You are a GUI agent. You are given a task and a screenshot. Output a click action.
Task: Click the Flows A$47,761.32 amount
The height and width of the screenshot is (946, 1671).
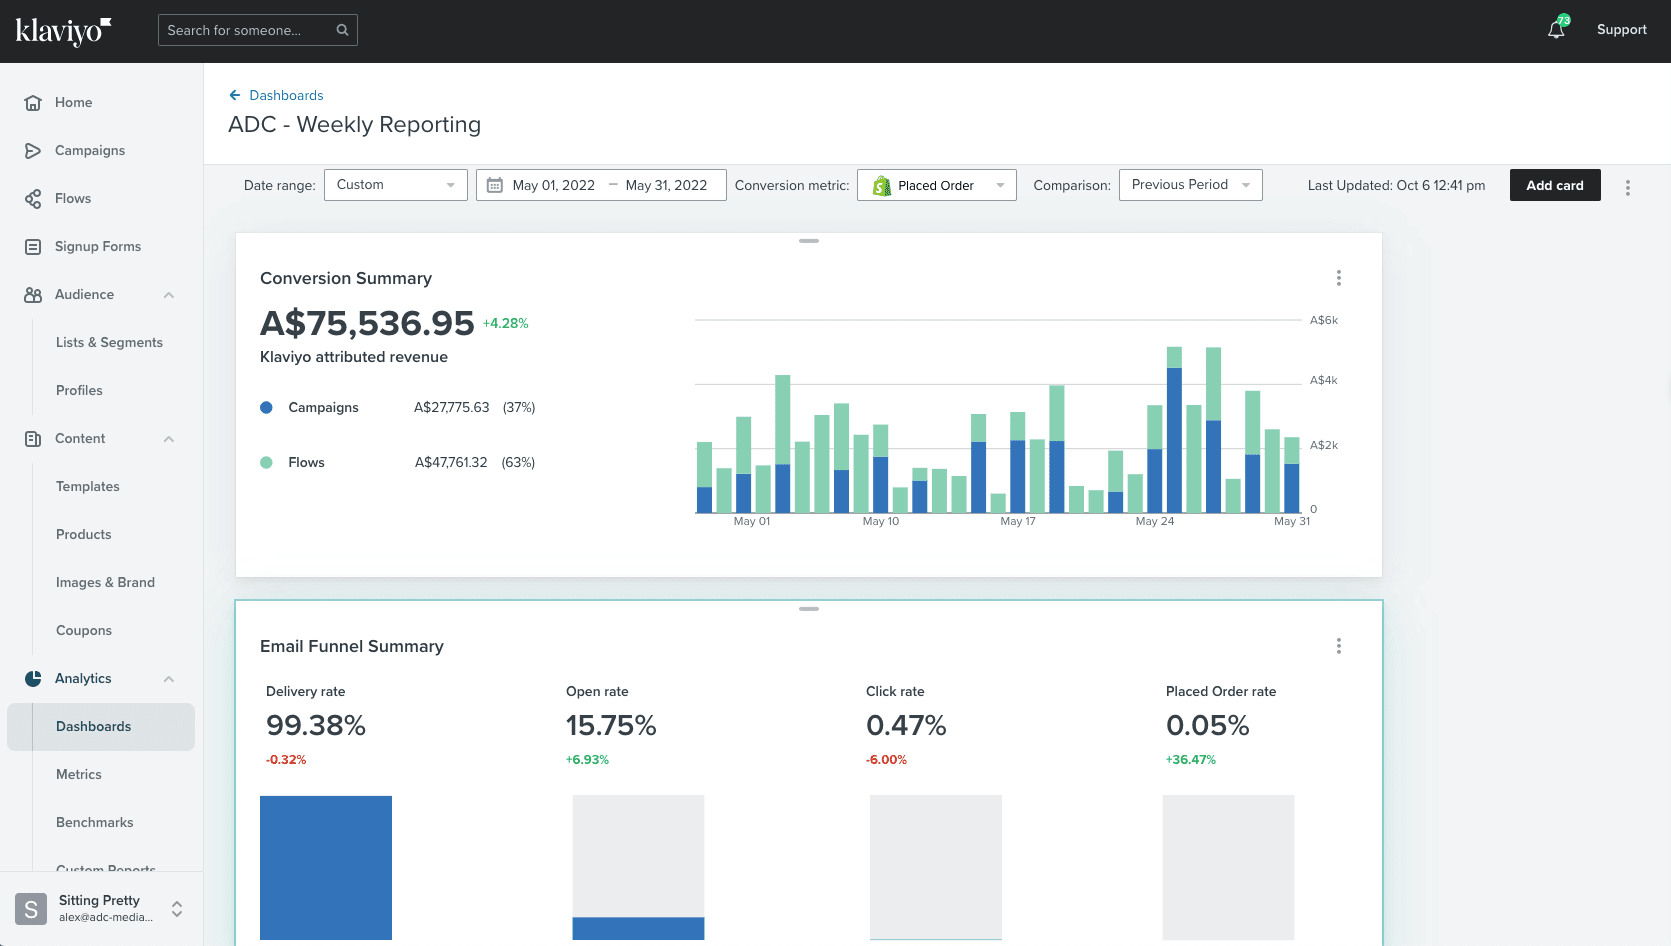pyautogui.click(x=451, y=462)
